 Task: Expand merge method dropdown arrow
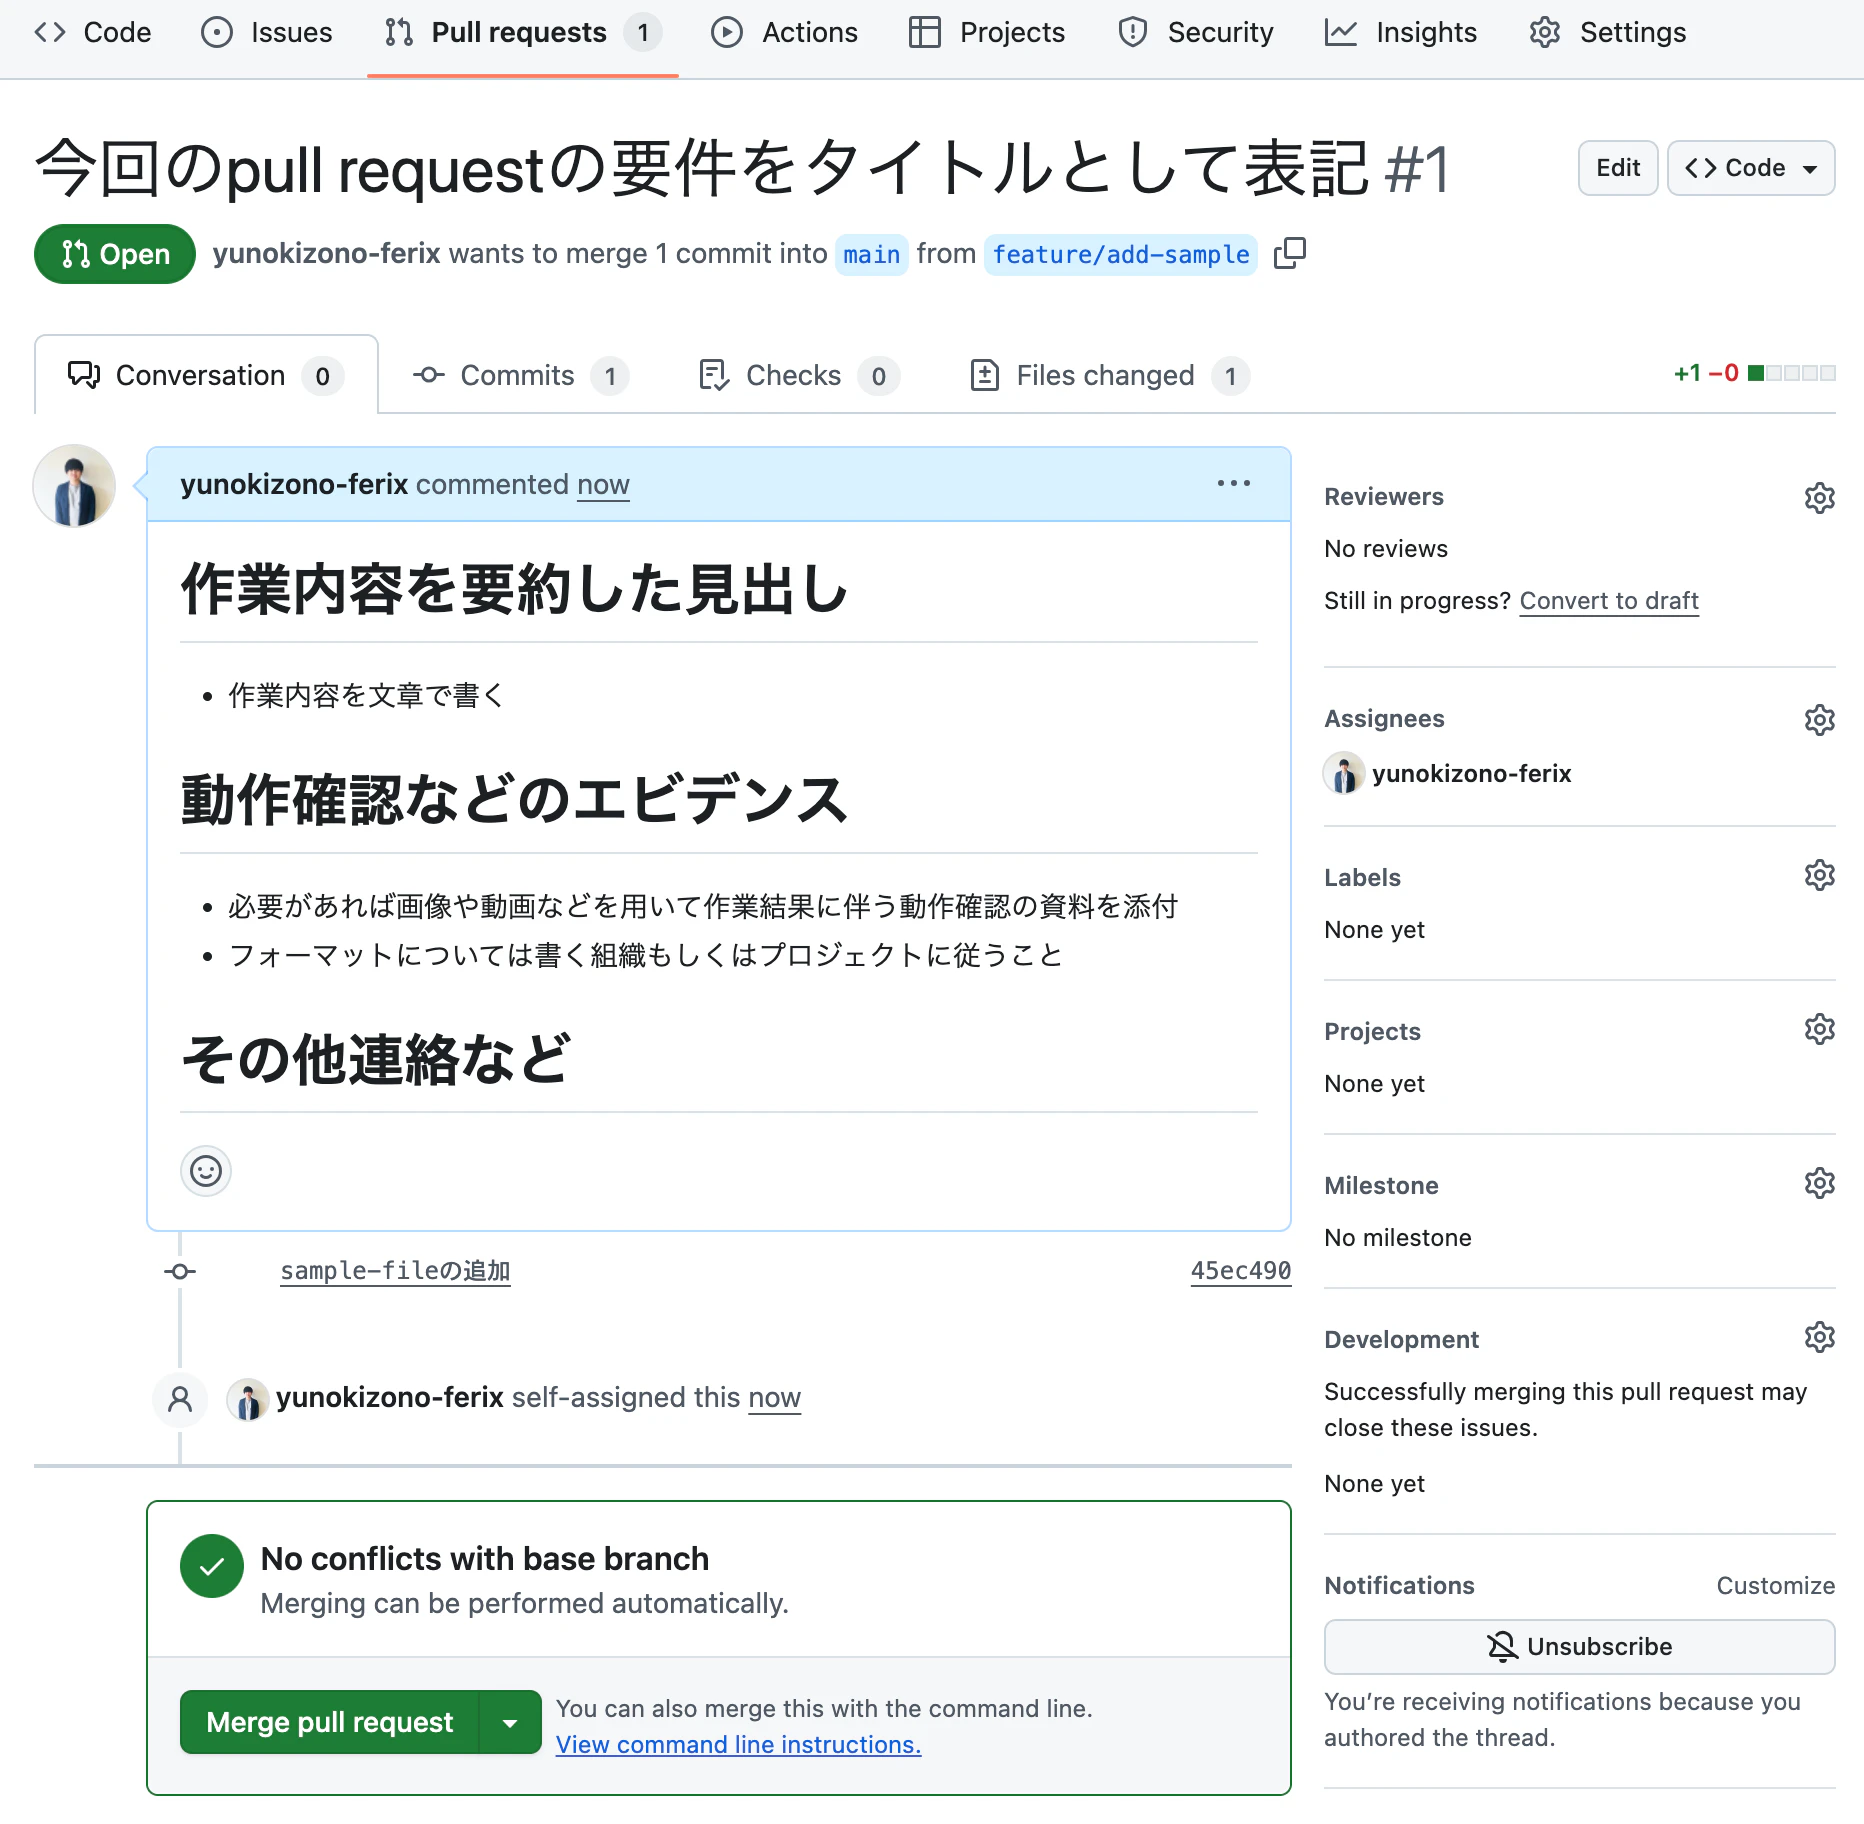[x=511, y=1722]
